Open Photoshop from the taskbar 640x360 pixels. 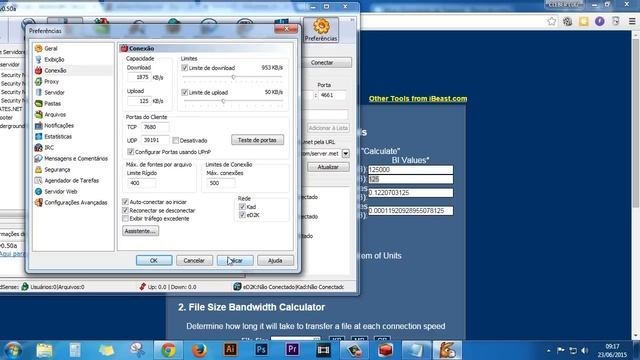coord(261,350)
